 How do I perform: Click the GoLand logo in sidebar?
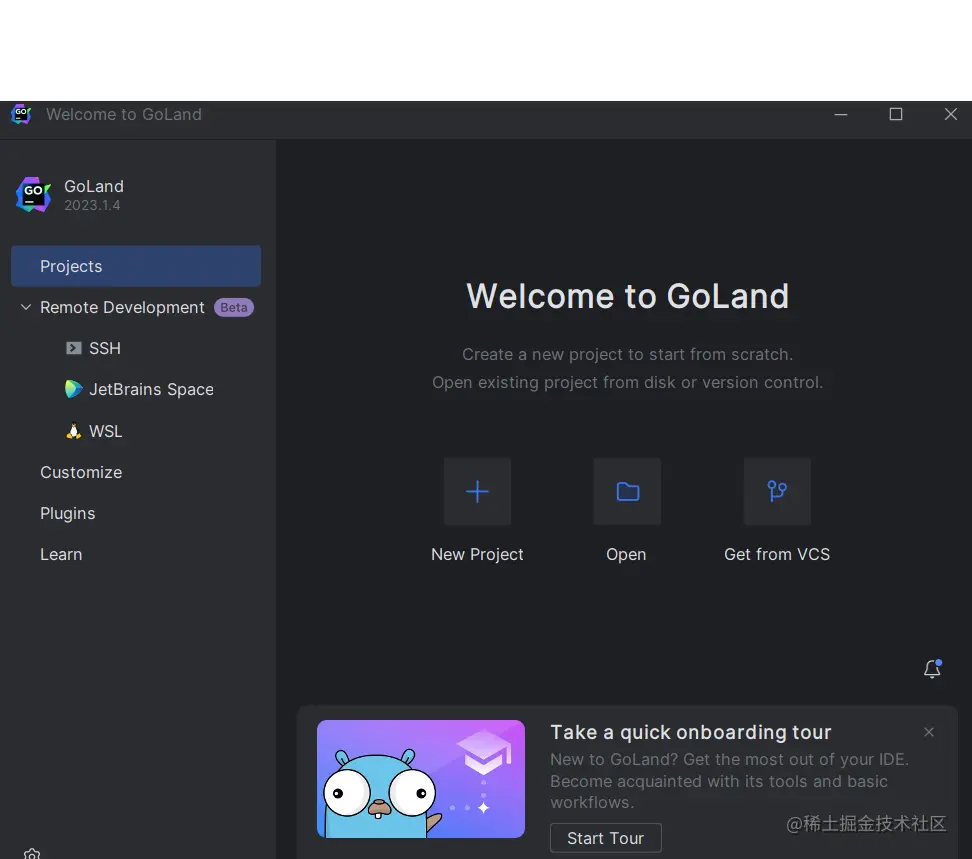pyautogui.click(x=33, y=195)
